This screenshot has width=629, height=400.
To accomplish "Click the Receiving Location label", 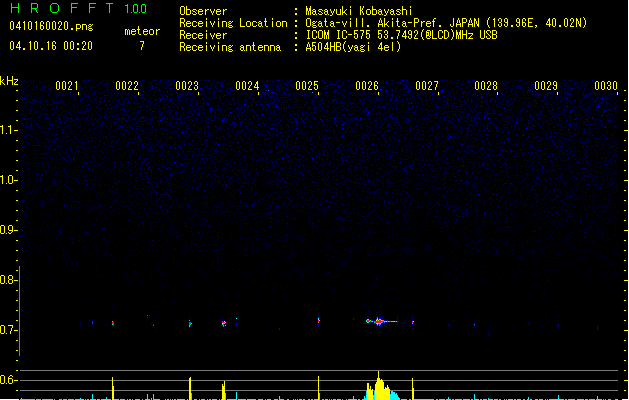I will (x=233, y=23).
